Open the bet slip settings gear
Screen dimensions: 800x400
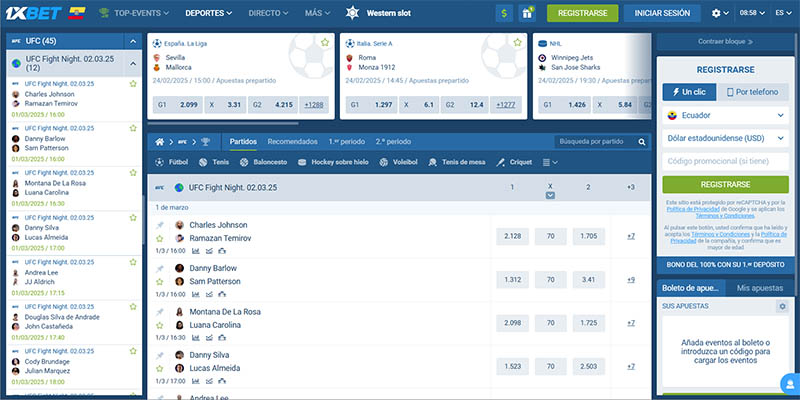[782, 306]
